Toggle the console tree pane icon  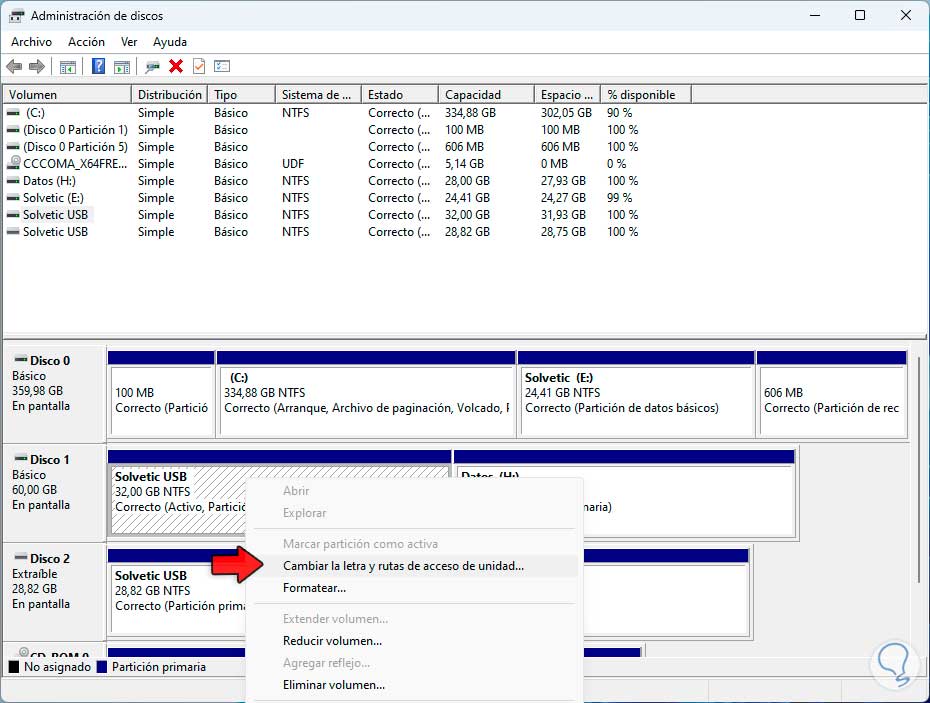click(68, 66)
